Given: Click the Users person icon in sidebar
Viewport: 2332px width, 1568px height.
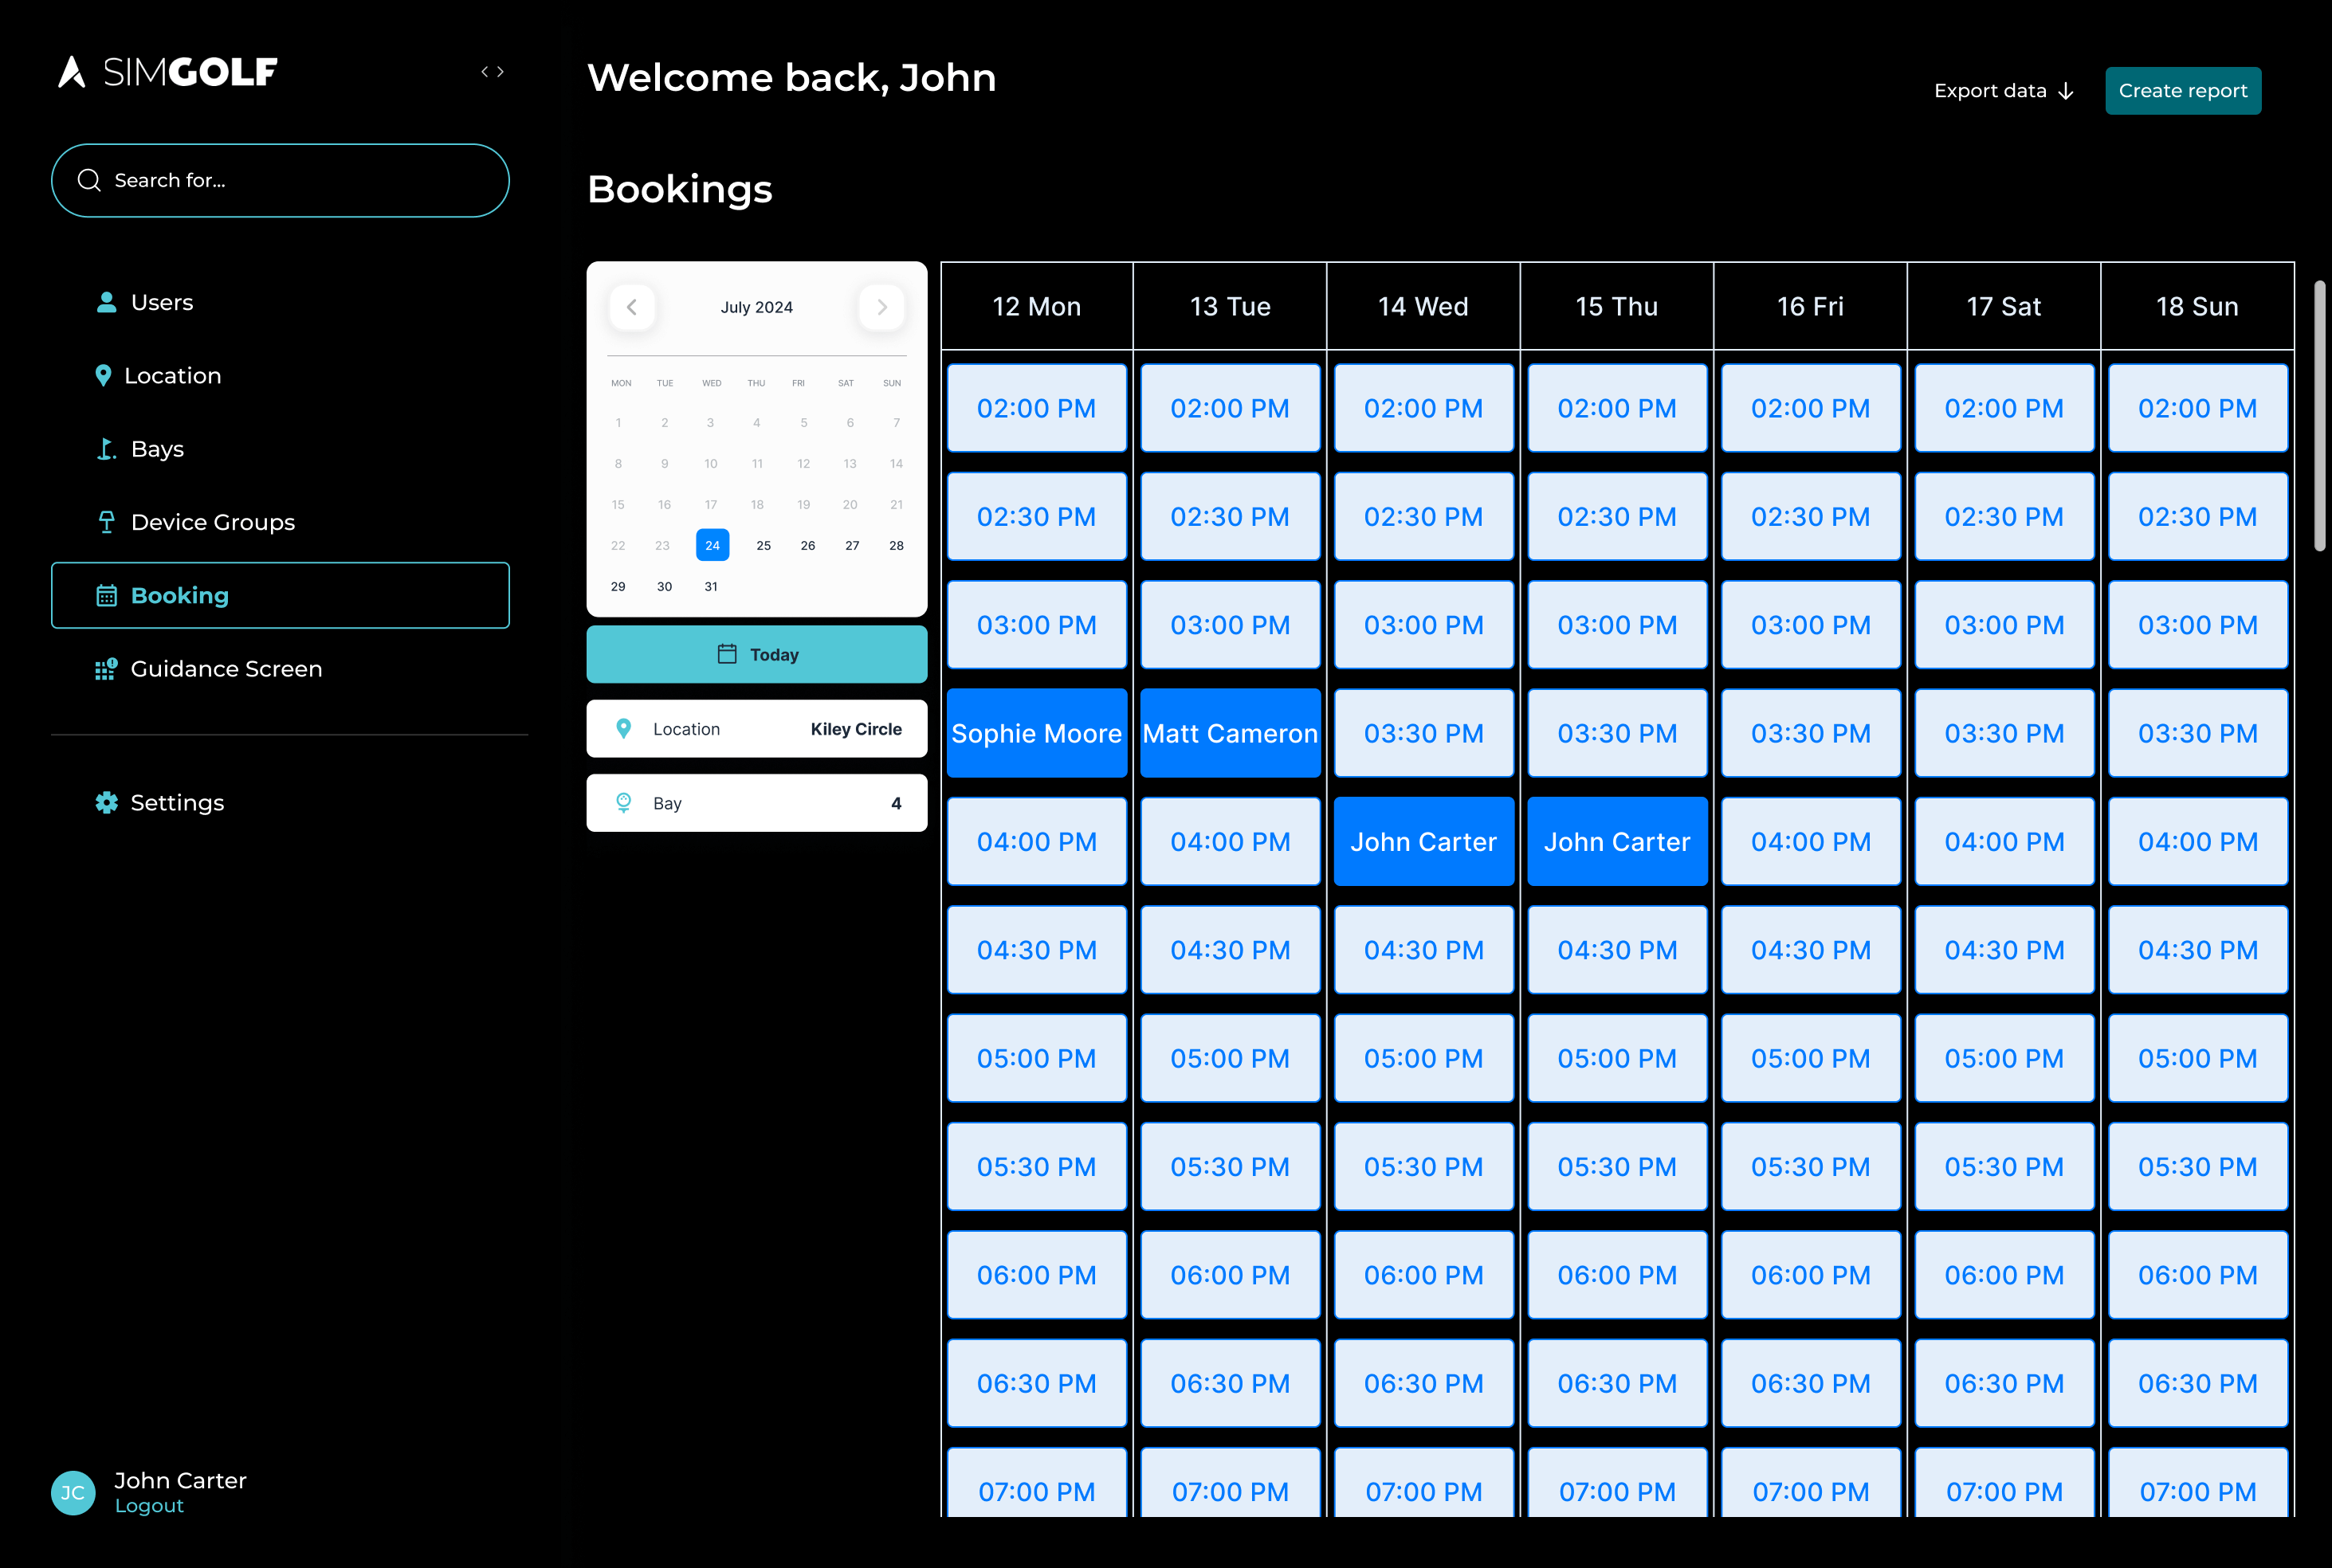Looking at the screenshot, I should pyautogui.click(x=106, y=302).
